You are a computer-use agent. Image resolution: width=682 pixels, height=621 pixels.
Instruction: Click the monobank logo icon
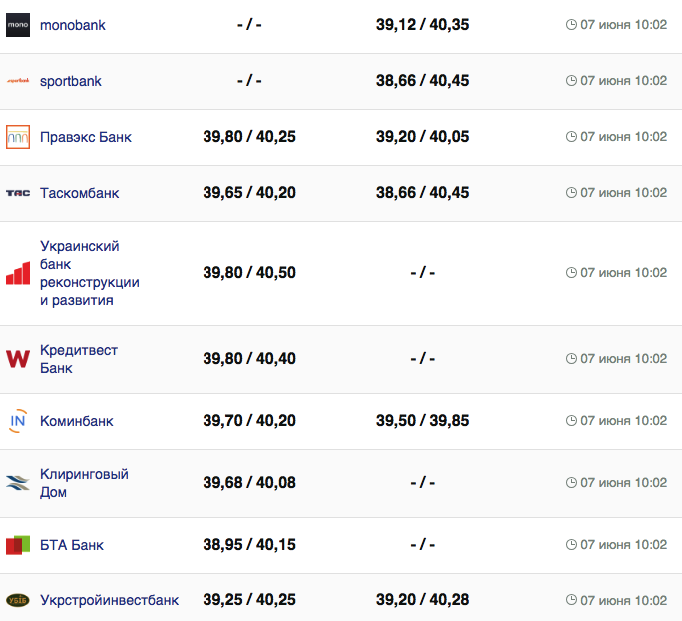click(x=18, y=25)
